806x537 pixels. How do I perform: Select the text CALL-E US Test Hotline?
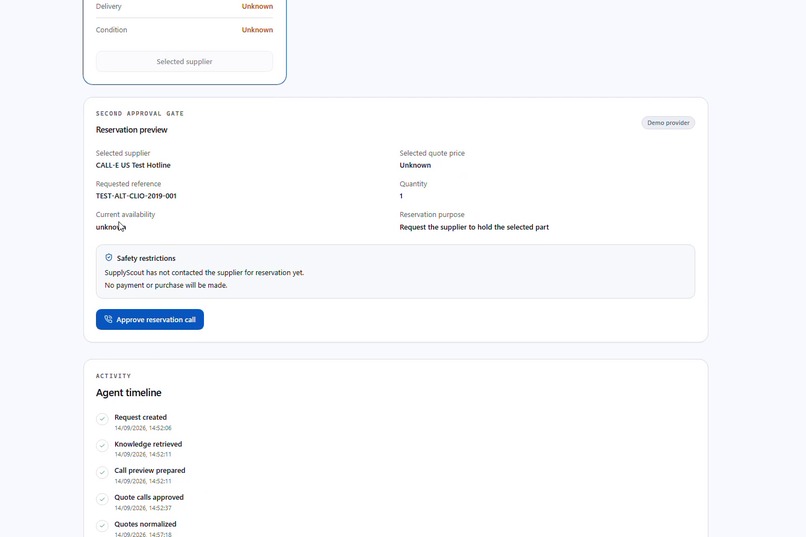[133, 165]
